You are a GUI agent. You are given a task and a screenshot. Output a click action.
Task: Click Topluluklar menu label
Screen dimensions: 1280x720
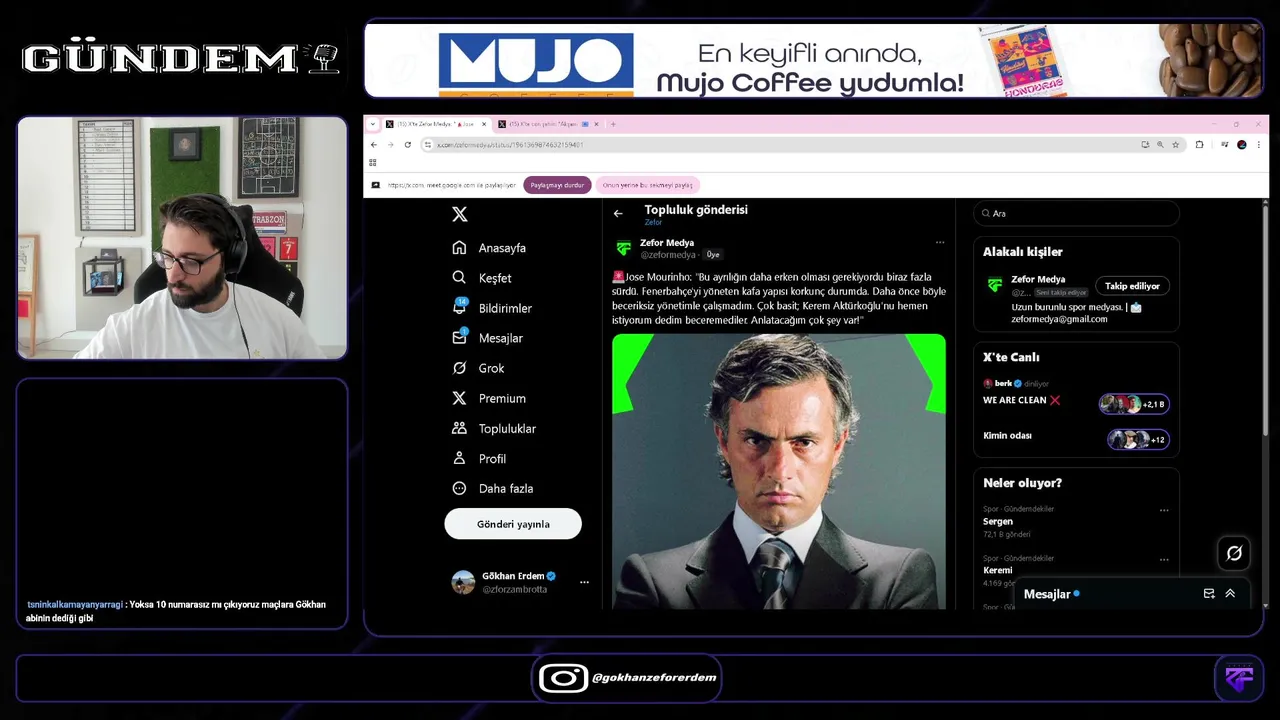(507, 428)
